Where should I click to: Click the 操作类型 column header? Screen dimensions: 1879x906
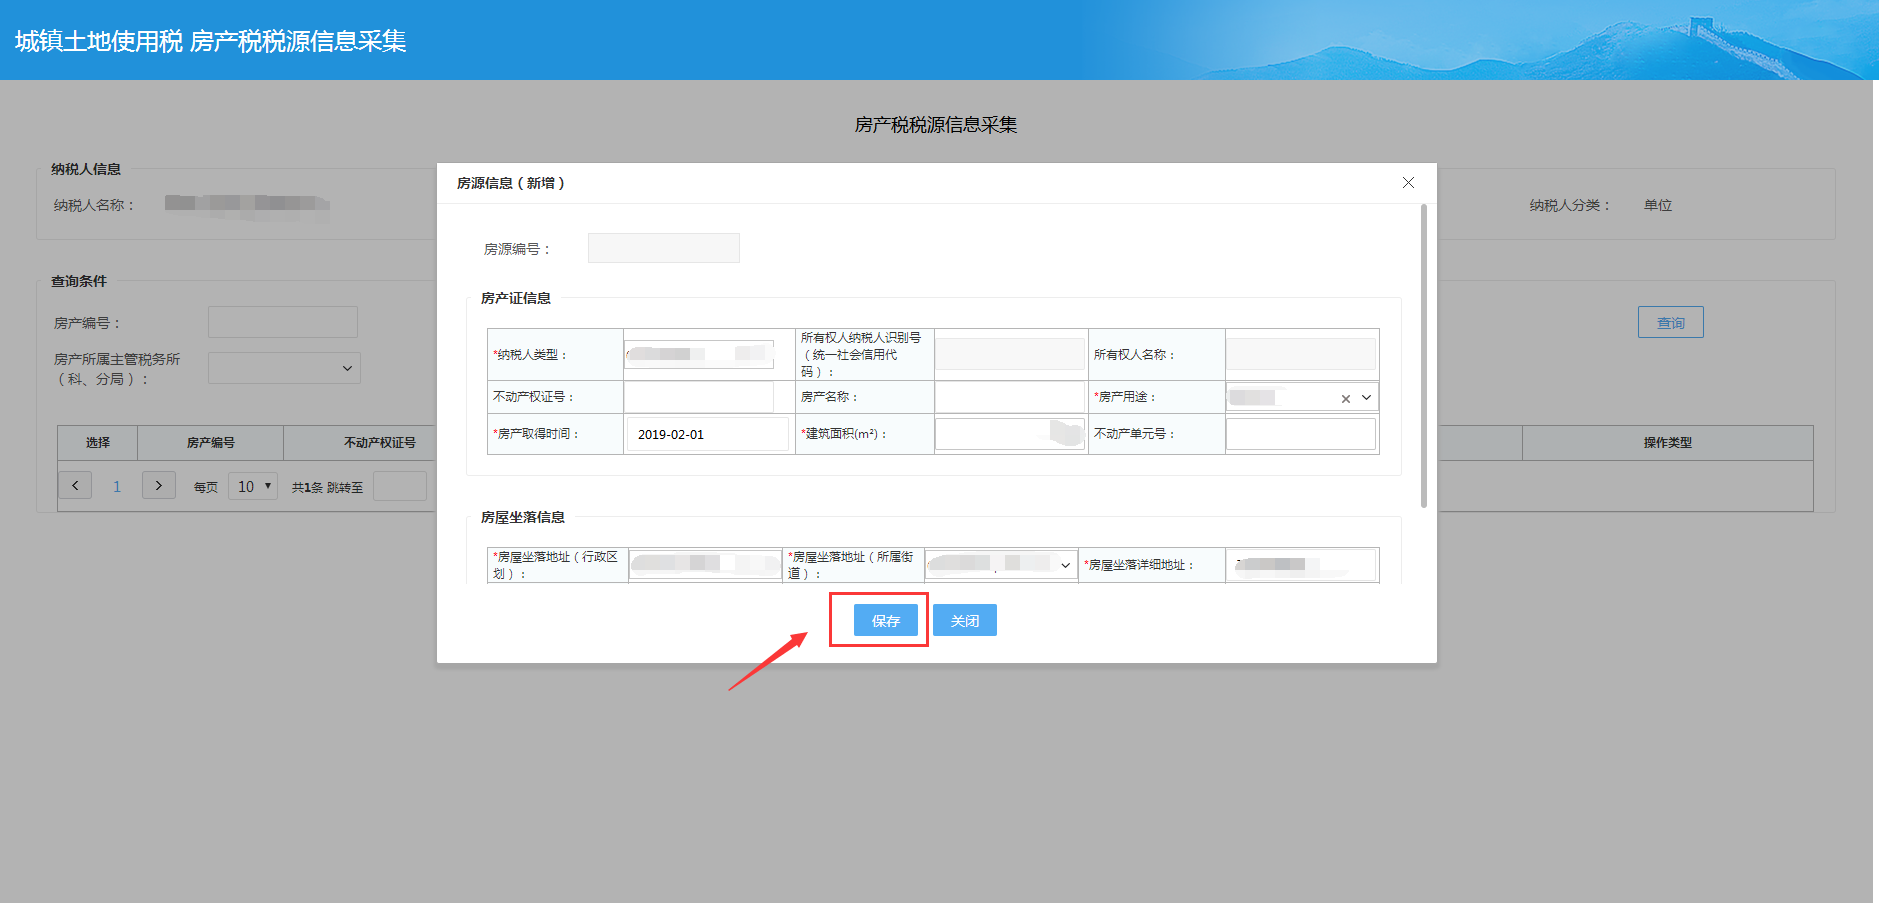[1668, 442]
